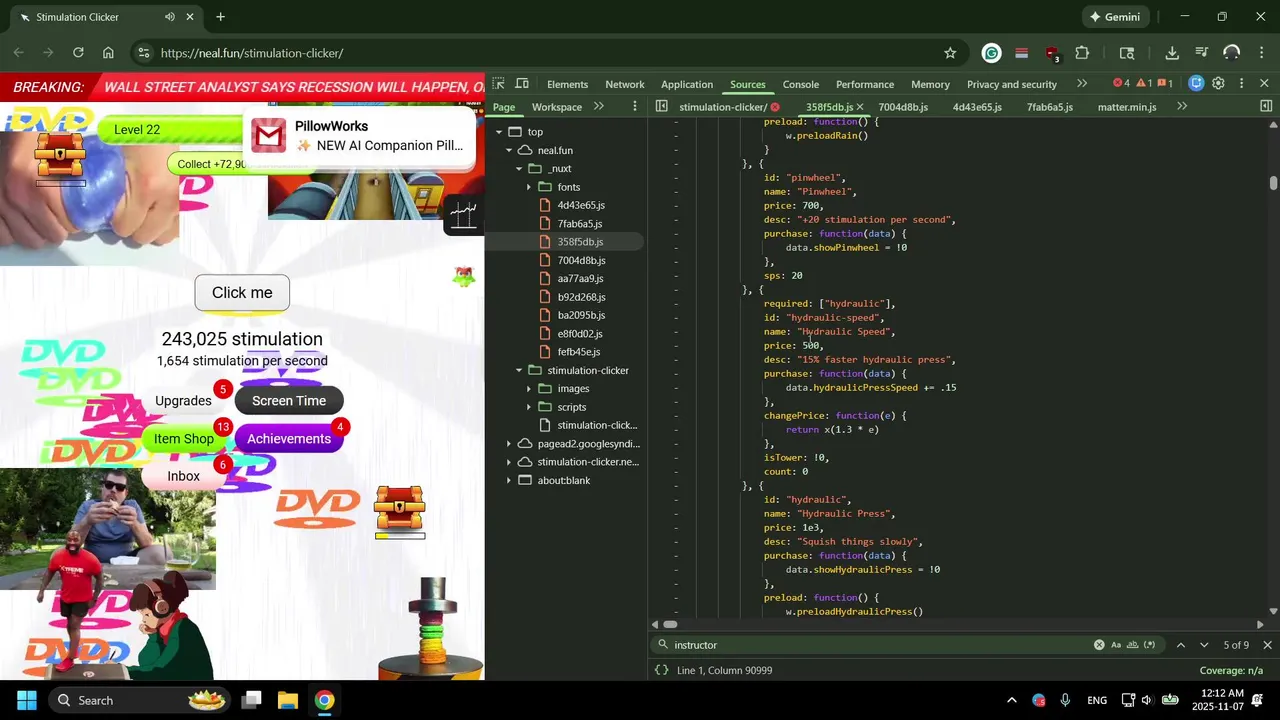Toggle whole word matching in search
Image resolution: width=1280 pixels, height=720 pixels.
(1133, 645)
